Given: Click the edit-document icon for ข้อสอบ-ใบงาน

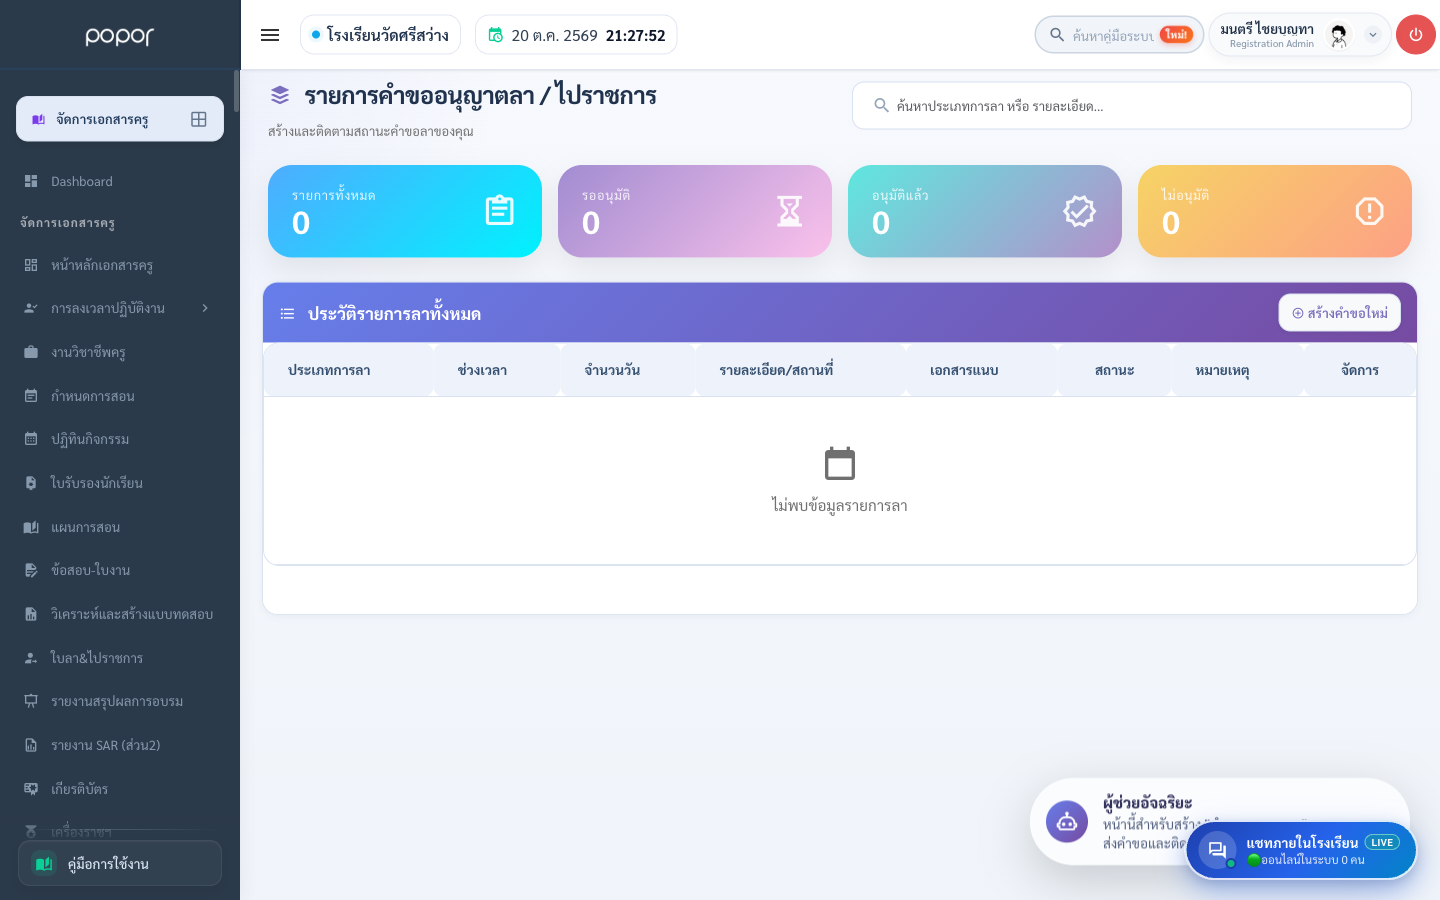Looking at the screenshot, I should click(x=31, y=570).
